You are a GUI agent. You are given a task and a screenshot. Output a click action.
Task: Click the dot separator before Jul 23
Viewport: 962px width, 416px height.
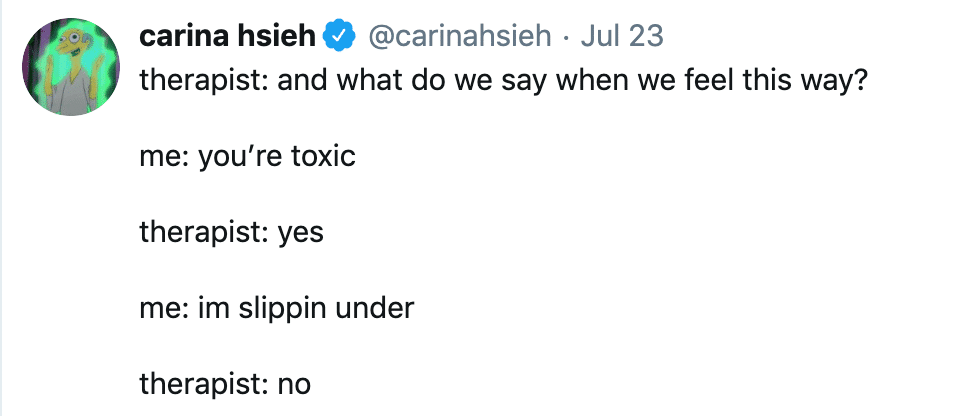coord(566,39)
